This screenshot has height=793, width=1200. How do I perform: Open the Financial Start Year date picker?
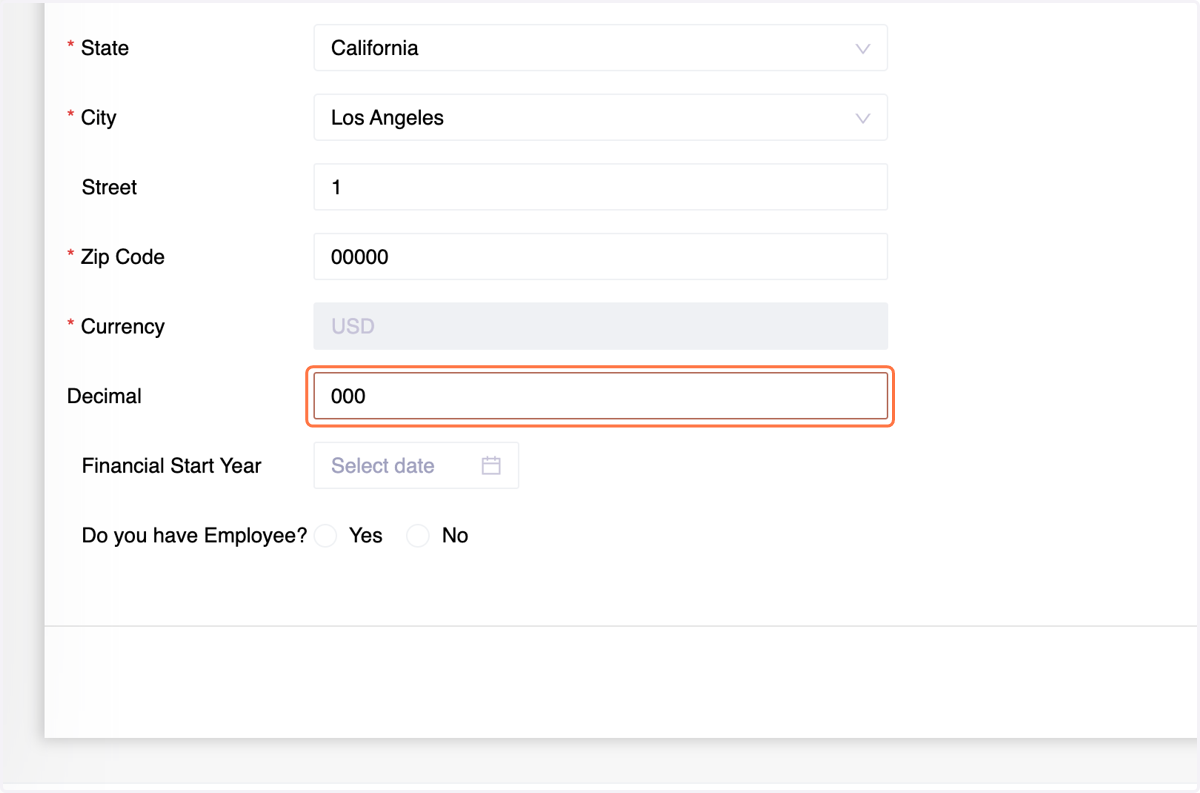click(416, 466)
